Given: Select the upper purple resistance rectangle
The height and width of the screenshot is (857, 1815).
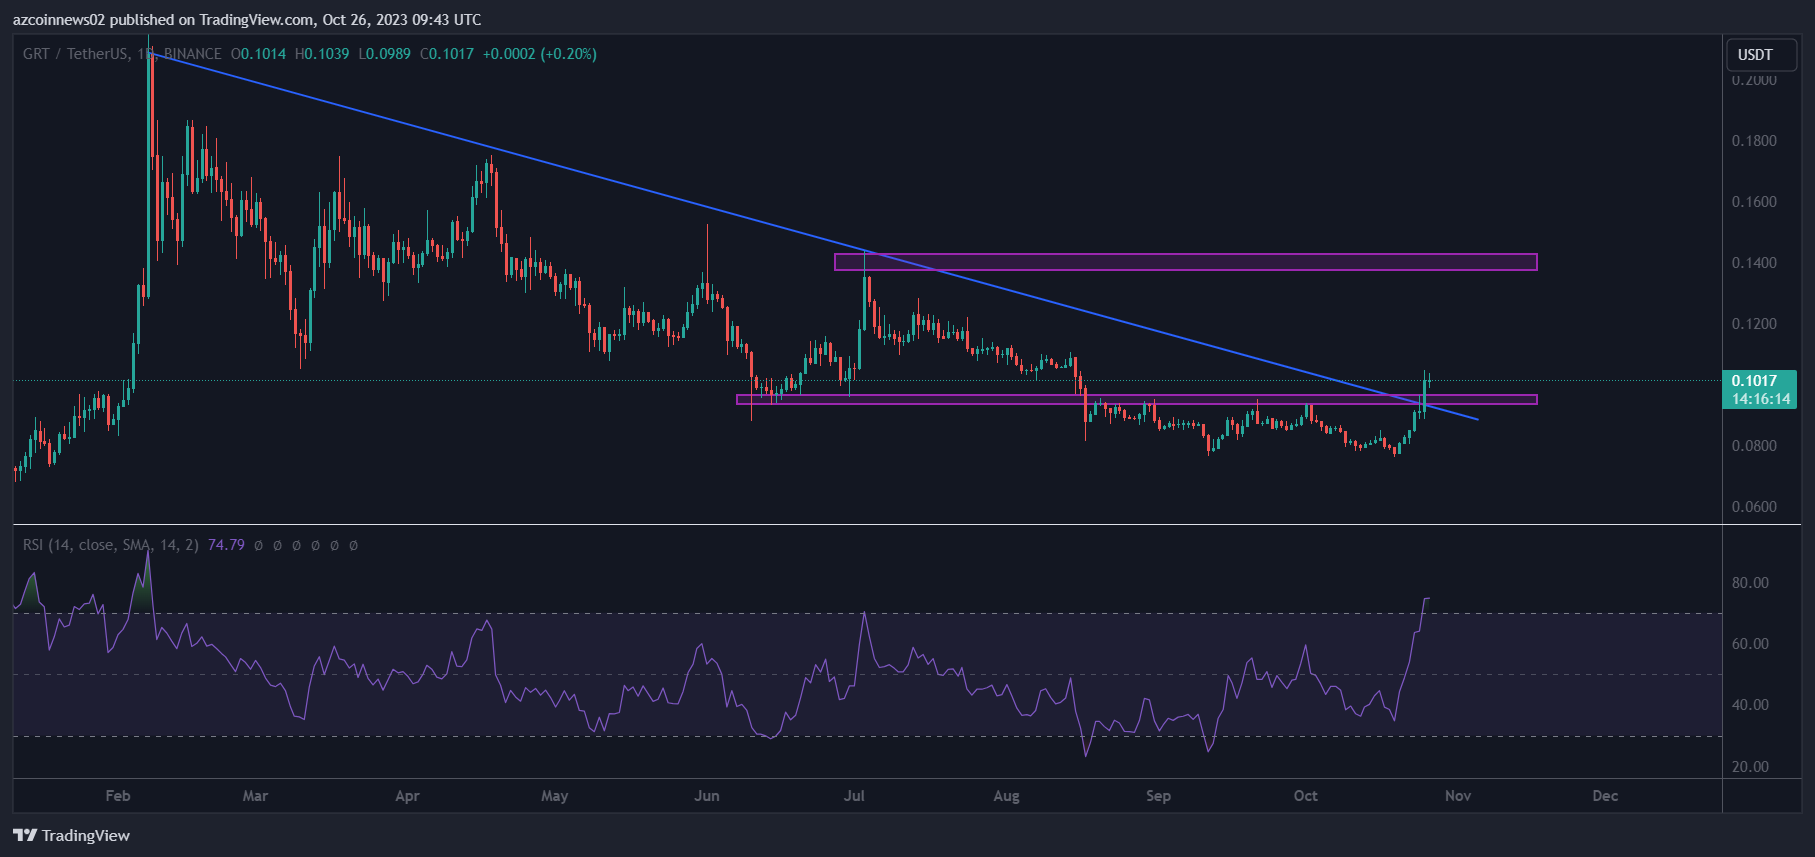Looking at the screenshot, I should point(1186,262).
